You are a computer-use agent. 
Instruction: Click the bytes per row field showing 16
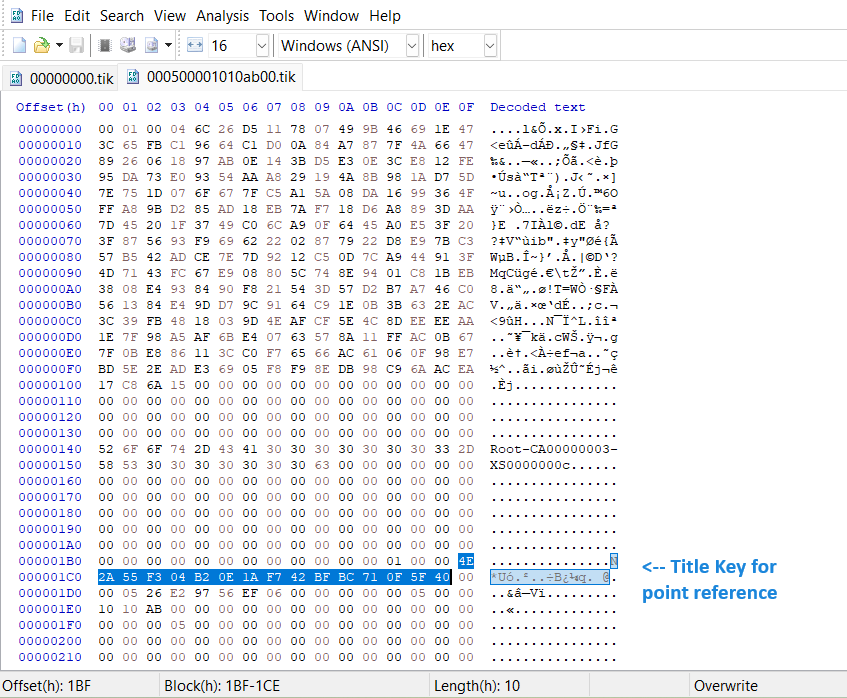232,46
